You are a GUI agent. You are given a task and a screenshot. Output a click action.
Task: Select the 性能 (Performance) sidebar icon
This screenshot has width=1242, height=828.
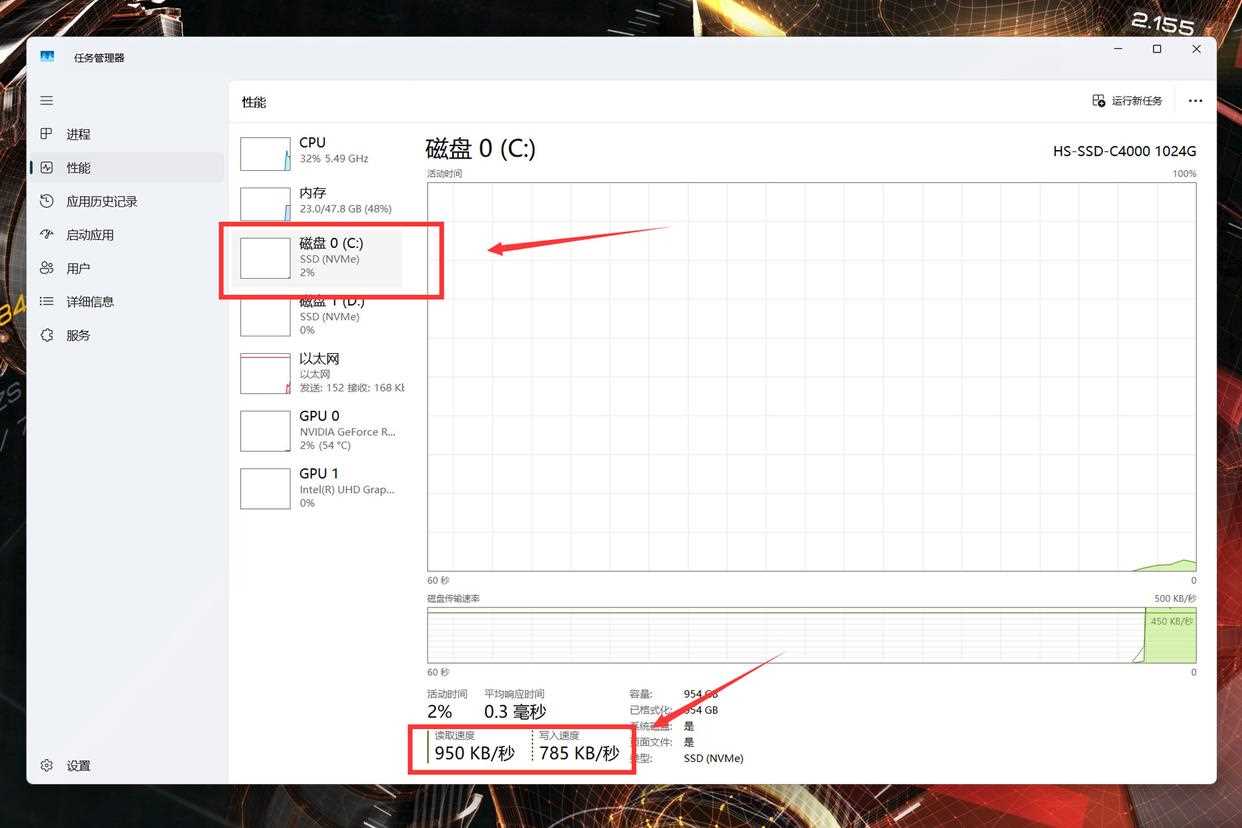tap(46, 168)
